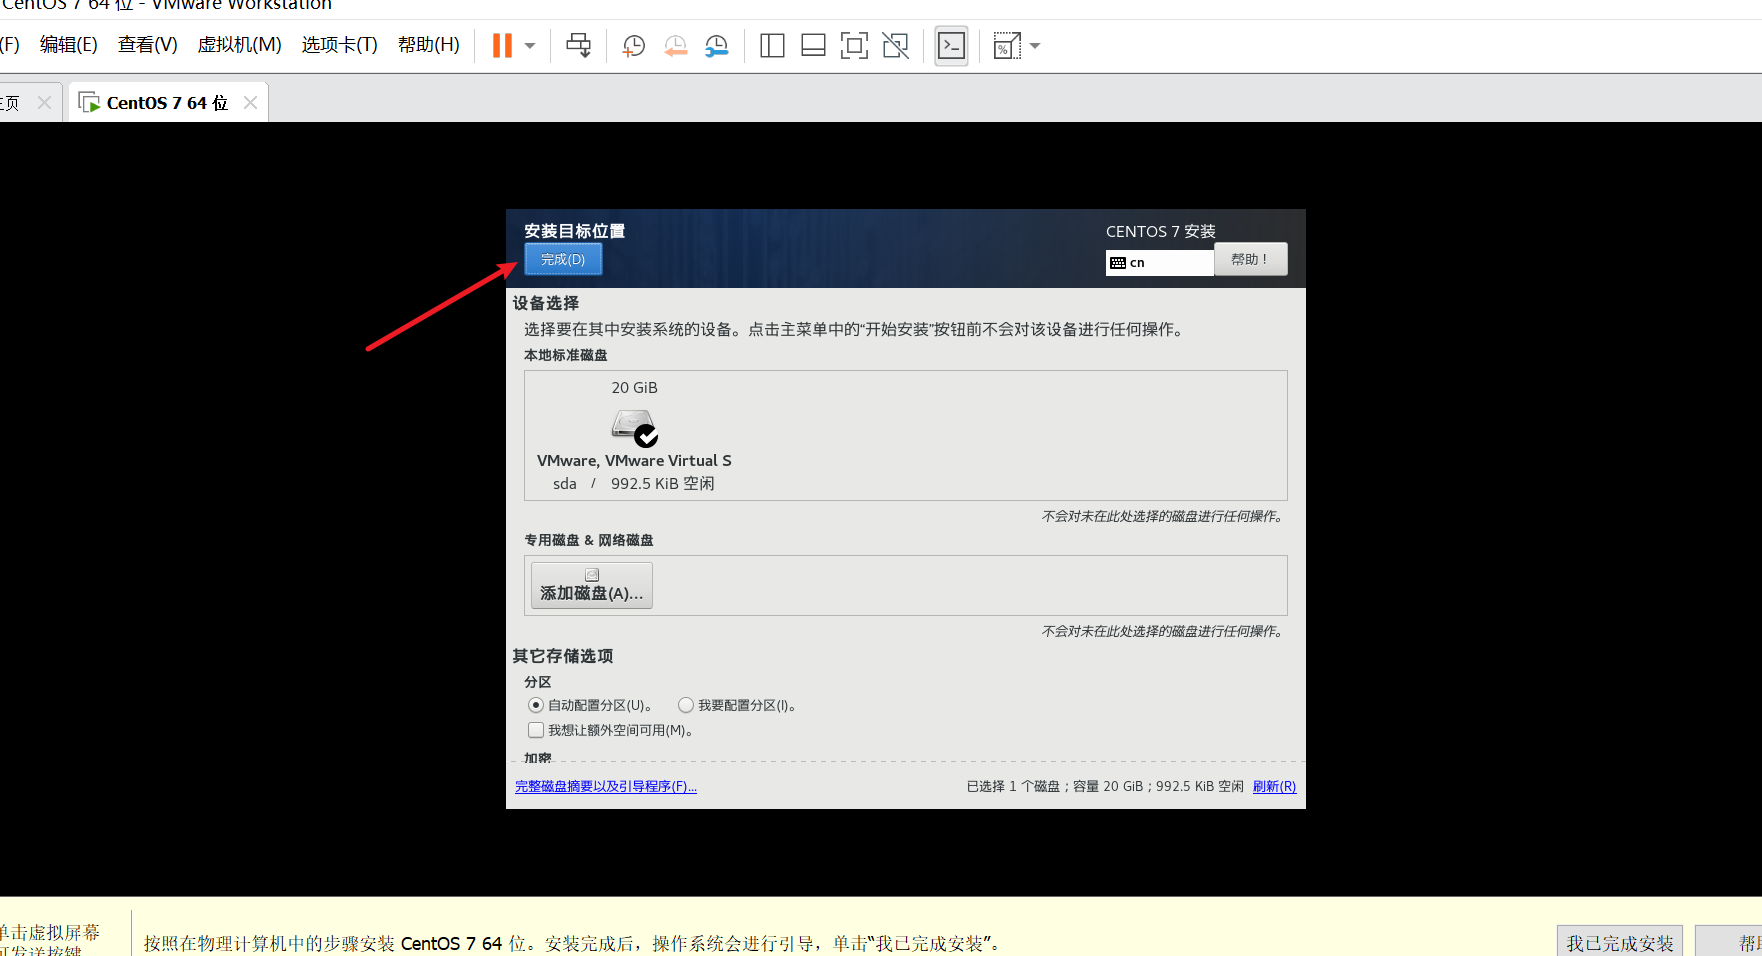Click the 设备选择 heading
This screenshot has width=1762, height=956.
click(x=546, y=303)
